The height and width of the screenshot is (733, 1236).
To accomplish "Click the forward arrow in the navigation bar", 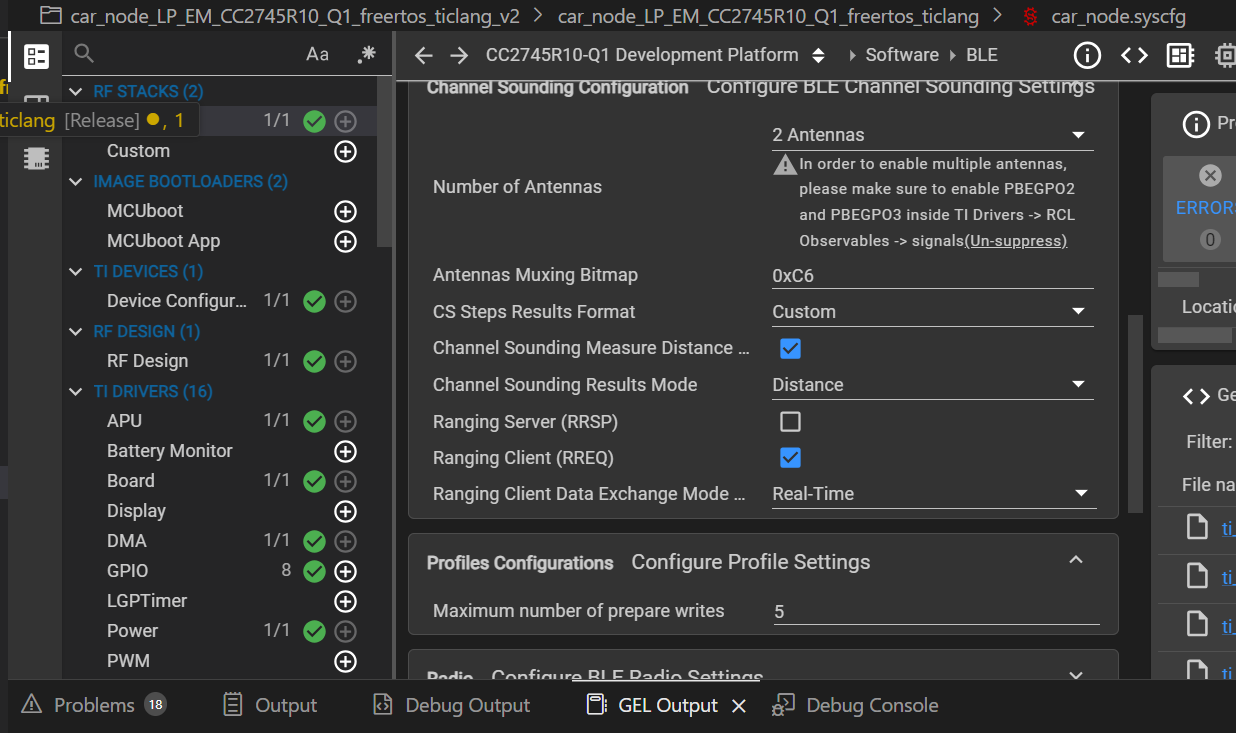I will coord(458,55).
